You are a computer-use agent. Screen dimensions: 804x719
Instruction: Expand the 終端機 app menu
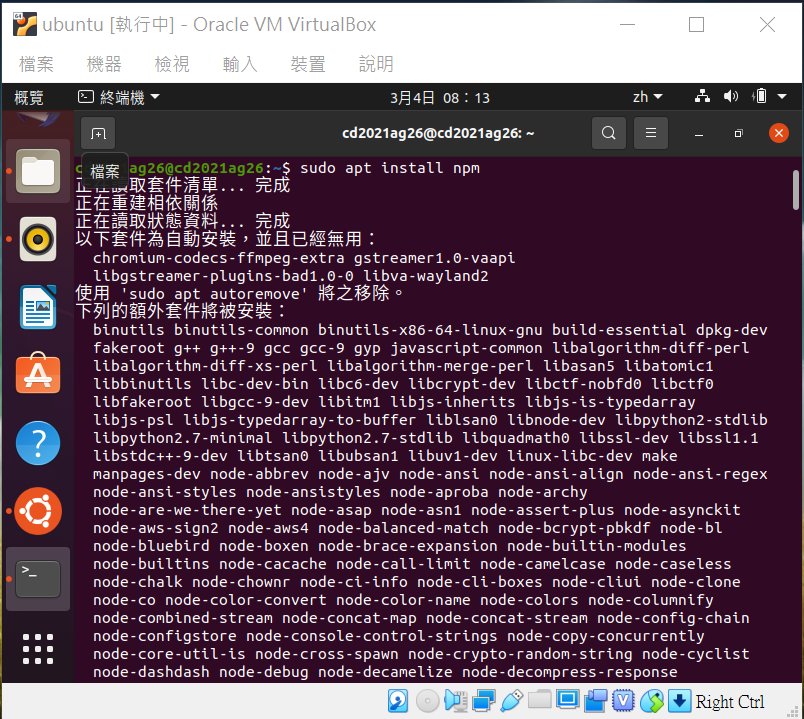click(118, 97)
